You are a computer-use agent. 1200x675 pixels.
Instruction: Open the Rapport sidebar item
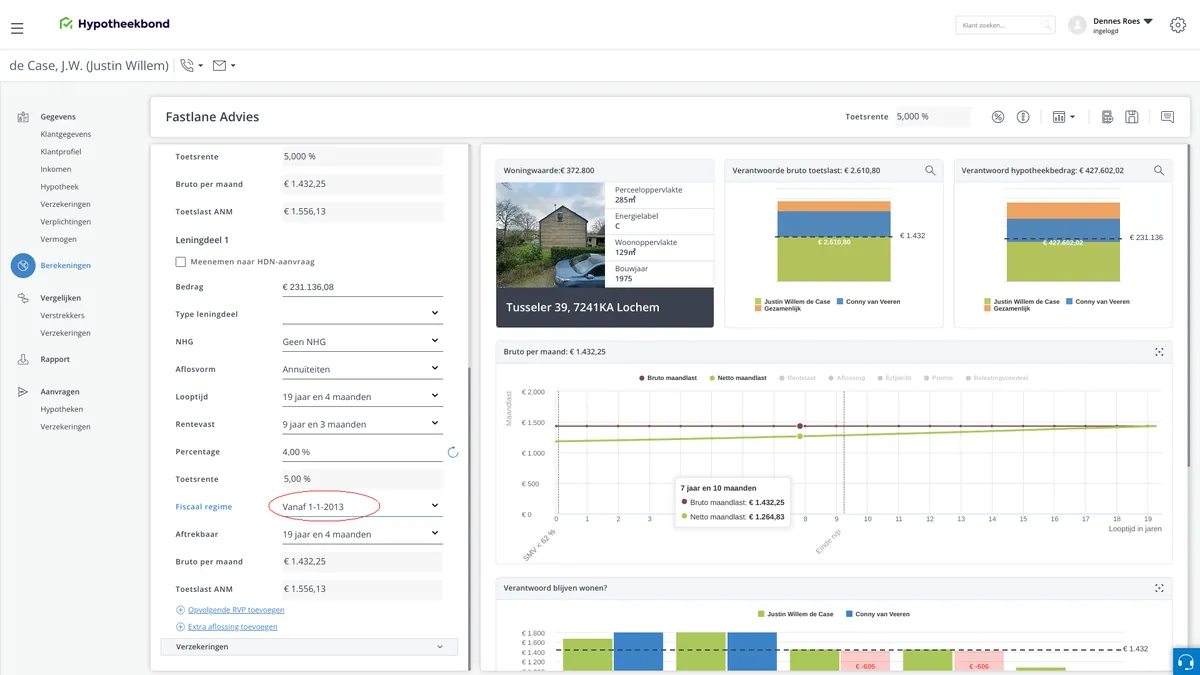pyautogui.click(x=55, y=359)
